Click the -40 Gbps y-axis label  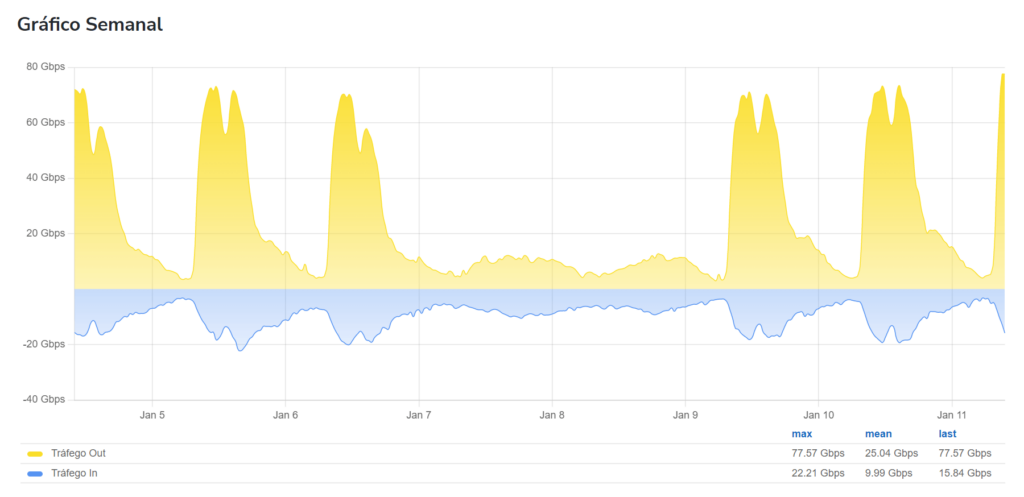pos(44,400)
